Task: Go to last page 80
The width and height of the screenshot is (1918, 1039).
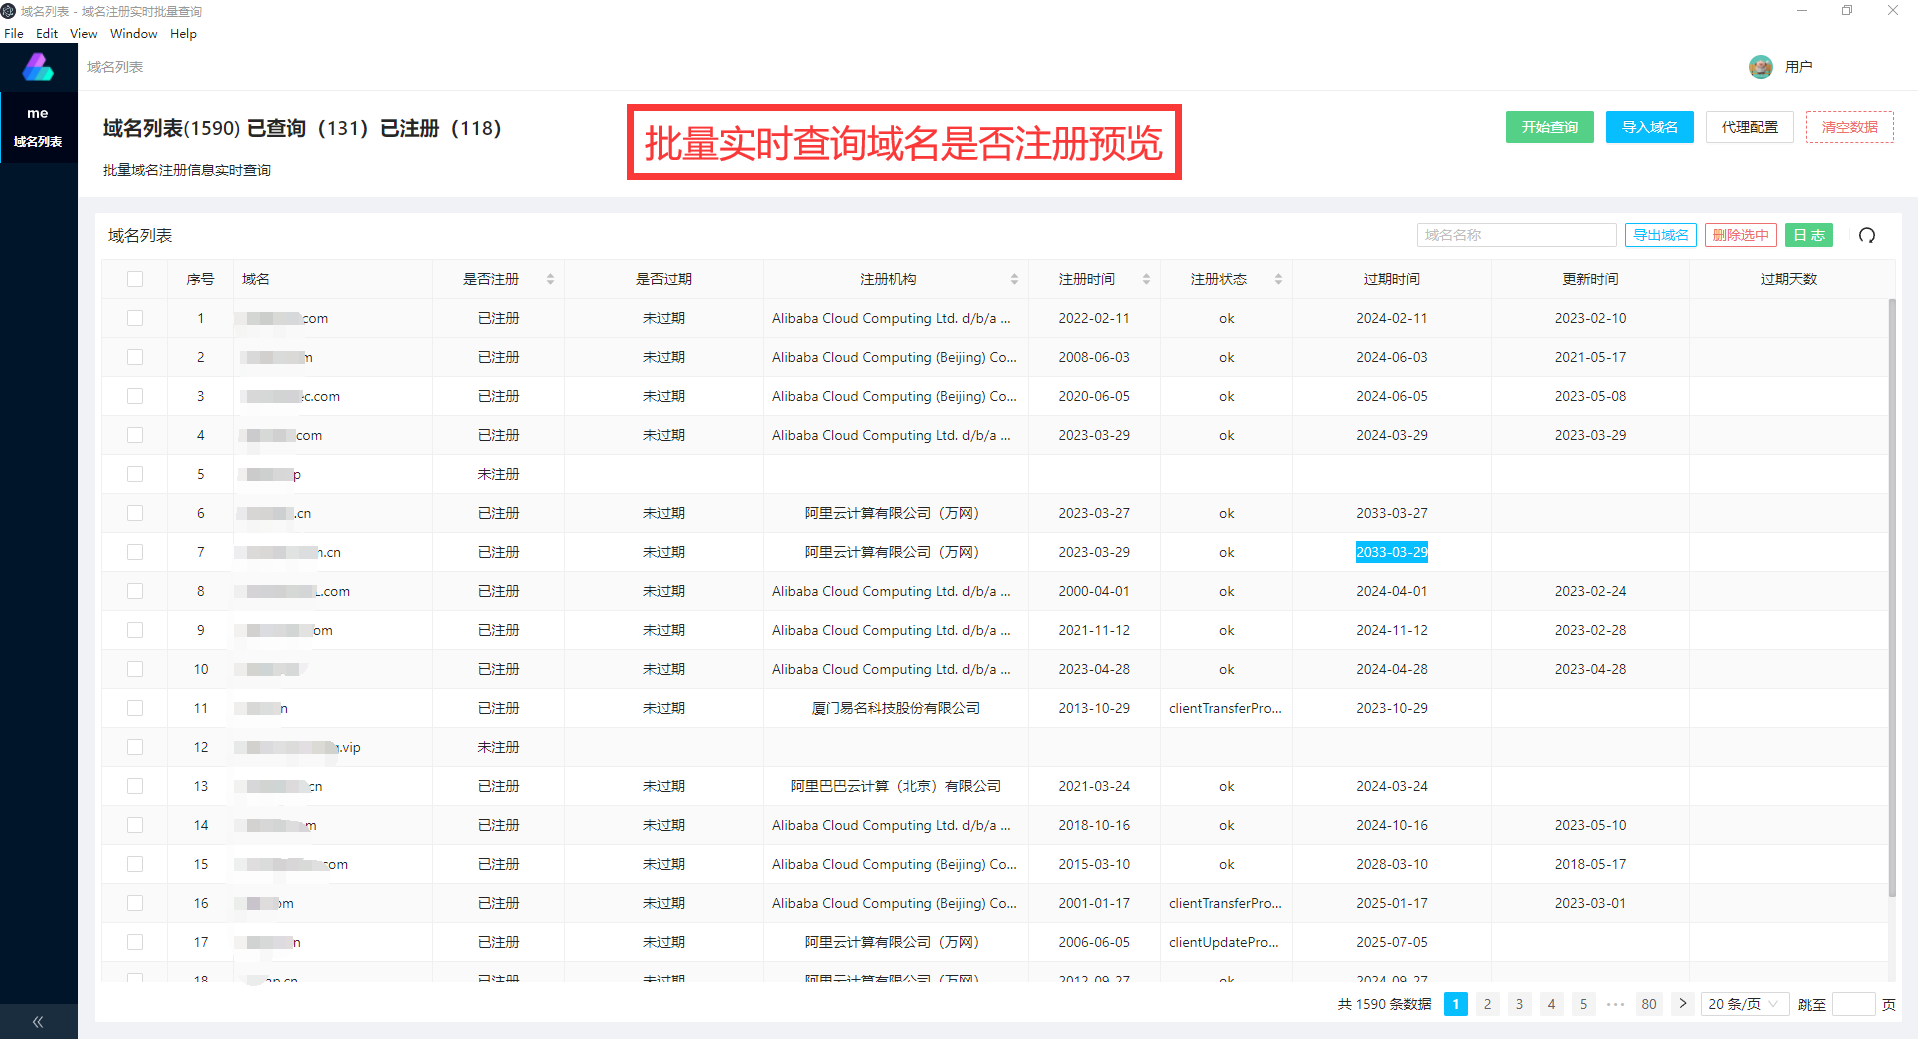Action: [1649, 1004]
